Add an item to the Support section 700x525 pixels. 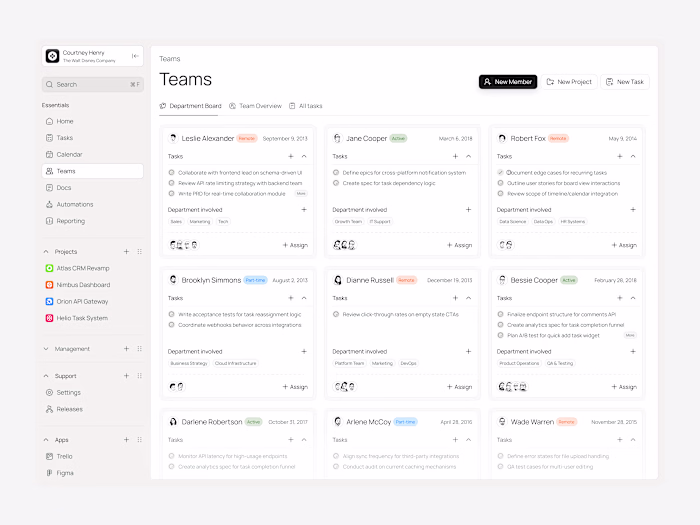[x=126, y=376]
